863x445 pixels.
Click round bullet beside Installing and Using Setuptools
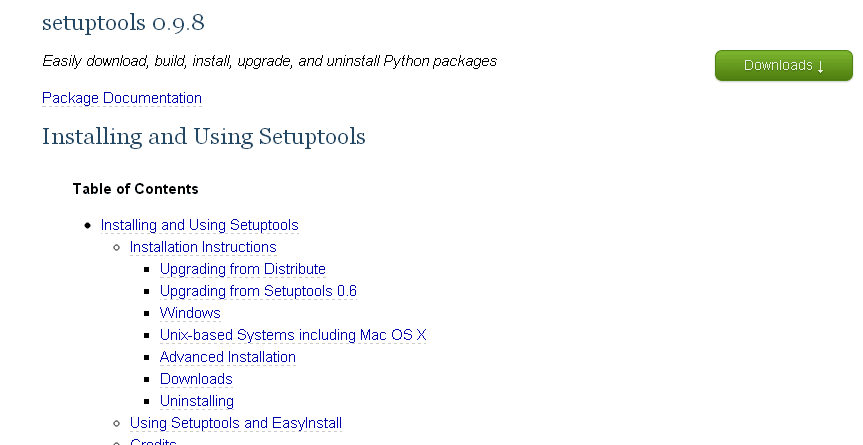pos(88,226)
